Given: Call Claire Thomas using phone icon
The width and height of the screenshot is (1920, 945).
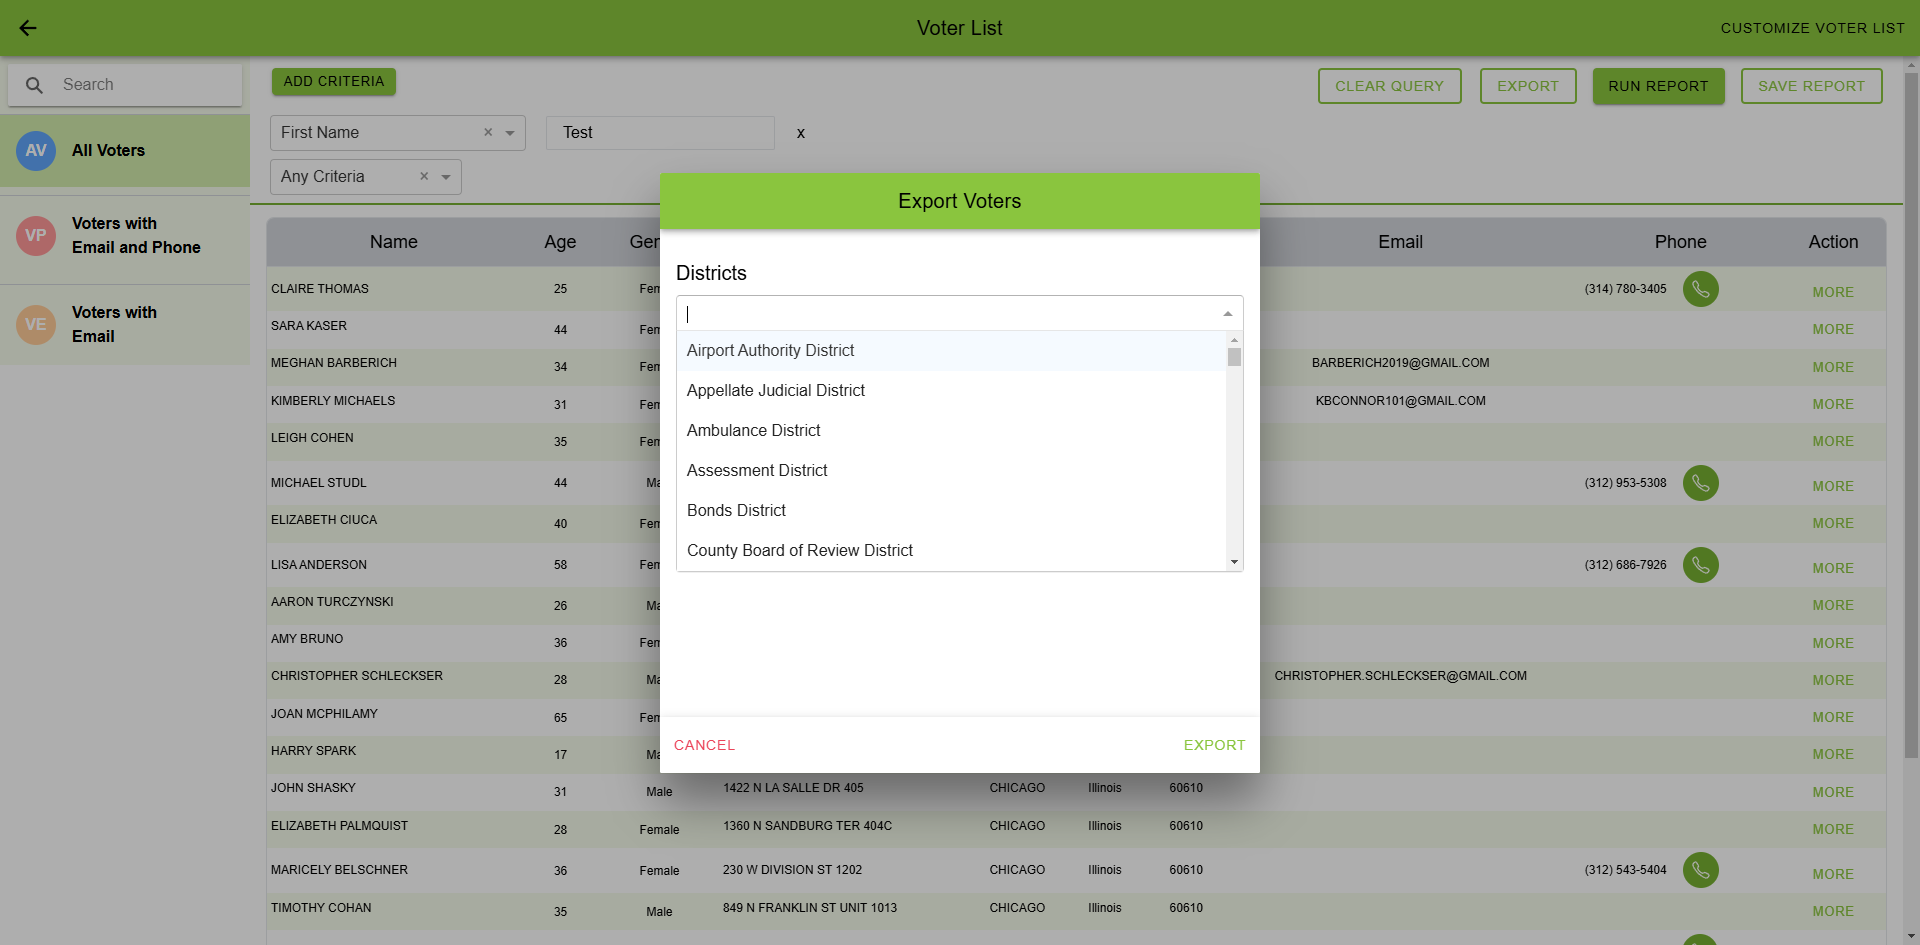Looking at the screenshot, I should click(x=1700, y=289).
